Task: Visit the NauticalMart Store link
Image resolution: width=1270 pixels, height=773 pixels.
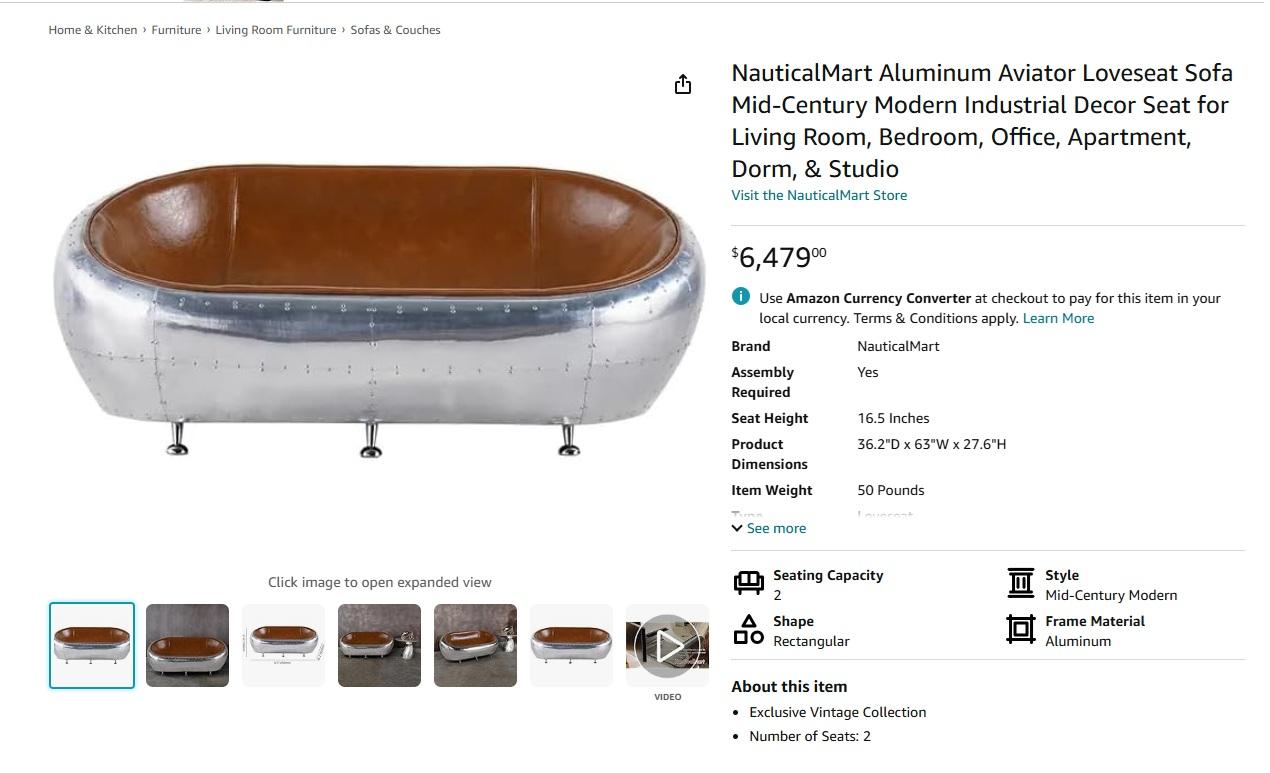Action: coord(819,195)
